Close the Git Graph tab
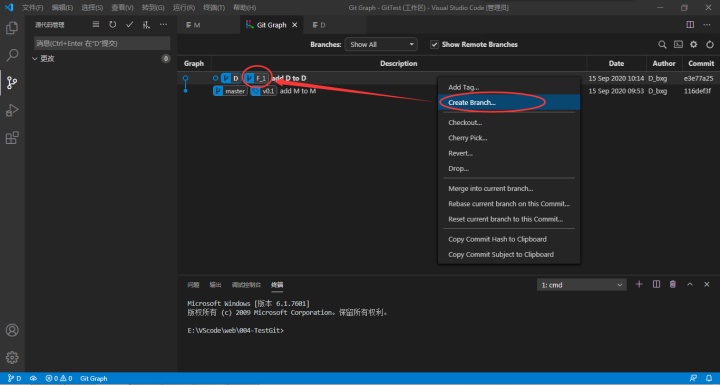The image size is (720, 385). click(295, 25)
